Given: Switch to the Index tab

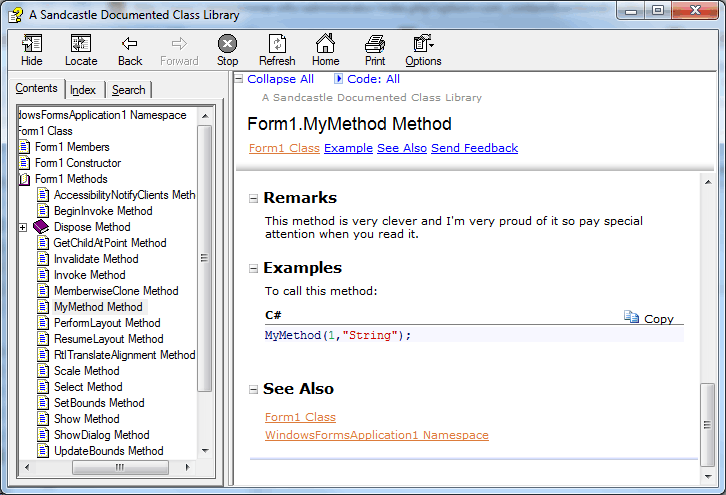Looking at the screenshot, I should [x=83, y=90].
